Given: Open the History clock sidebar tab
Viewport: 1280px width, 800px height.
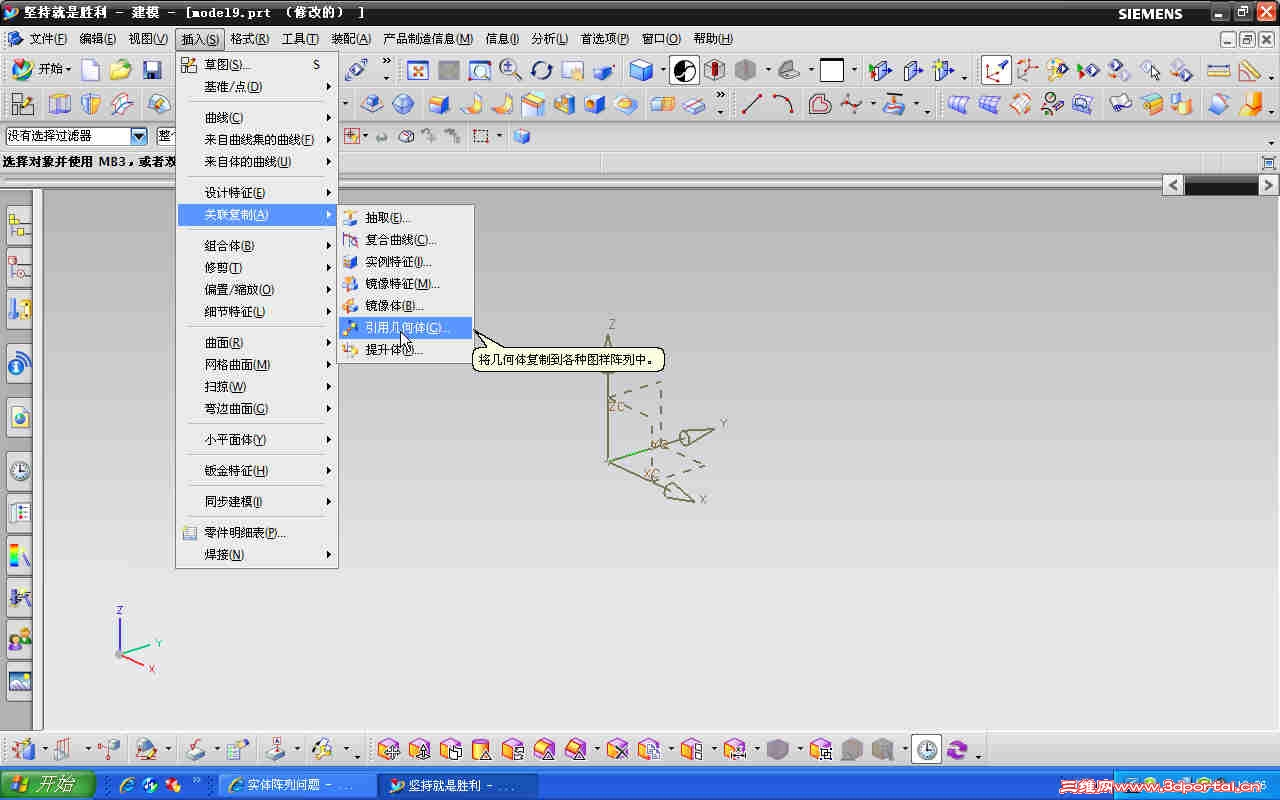Looking at the screenshot, I should click(x=19, y=470).
